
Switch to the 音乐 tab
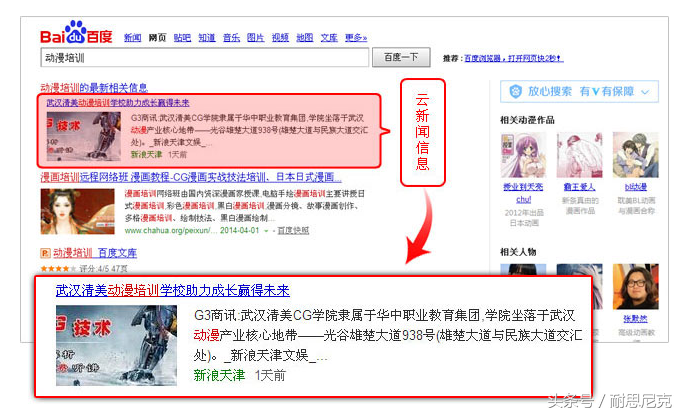(231, 38)
